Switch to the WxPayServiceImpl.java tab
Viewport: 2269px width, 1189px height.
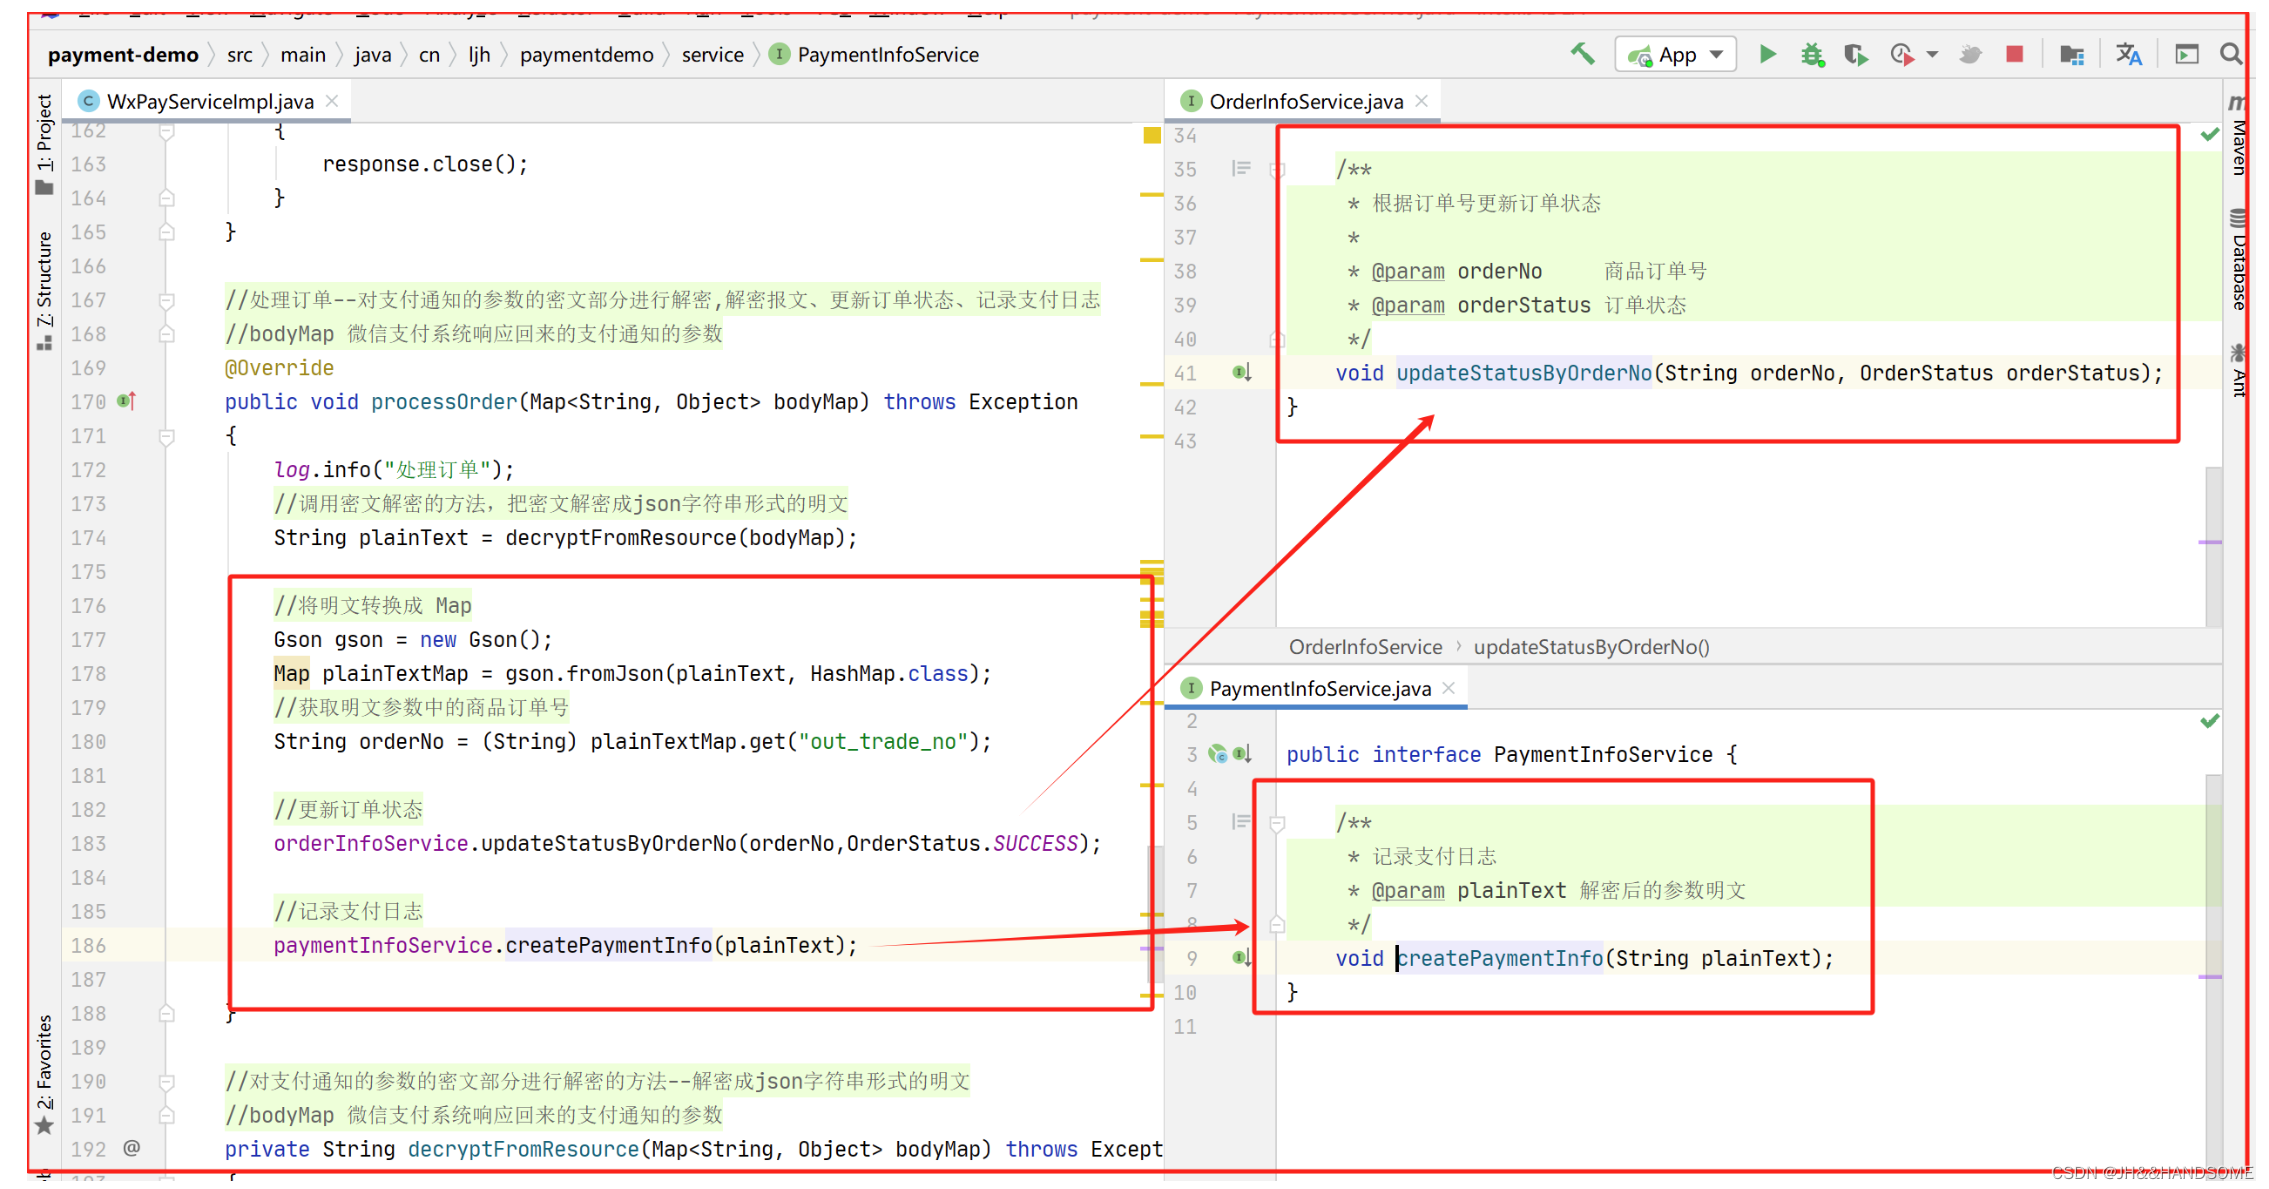(x=209, y=101)
